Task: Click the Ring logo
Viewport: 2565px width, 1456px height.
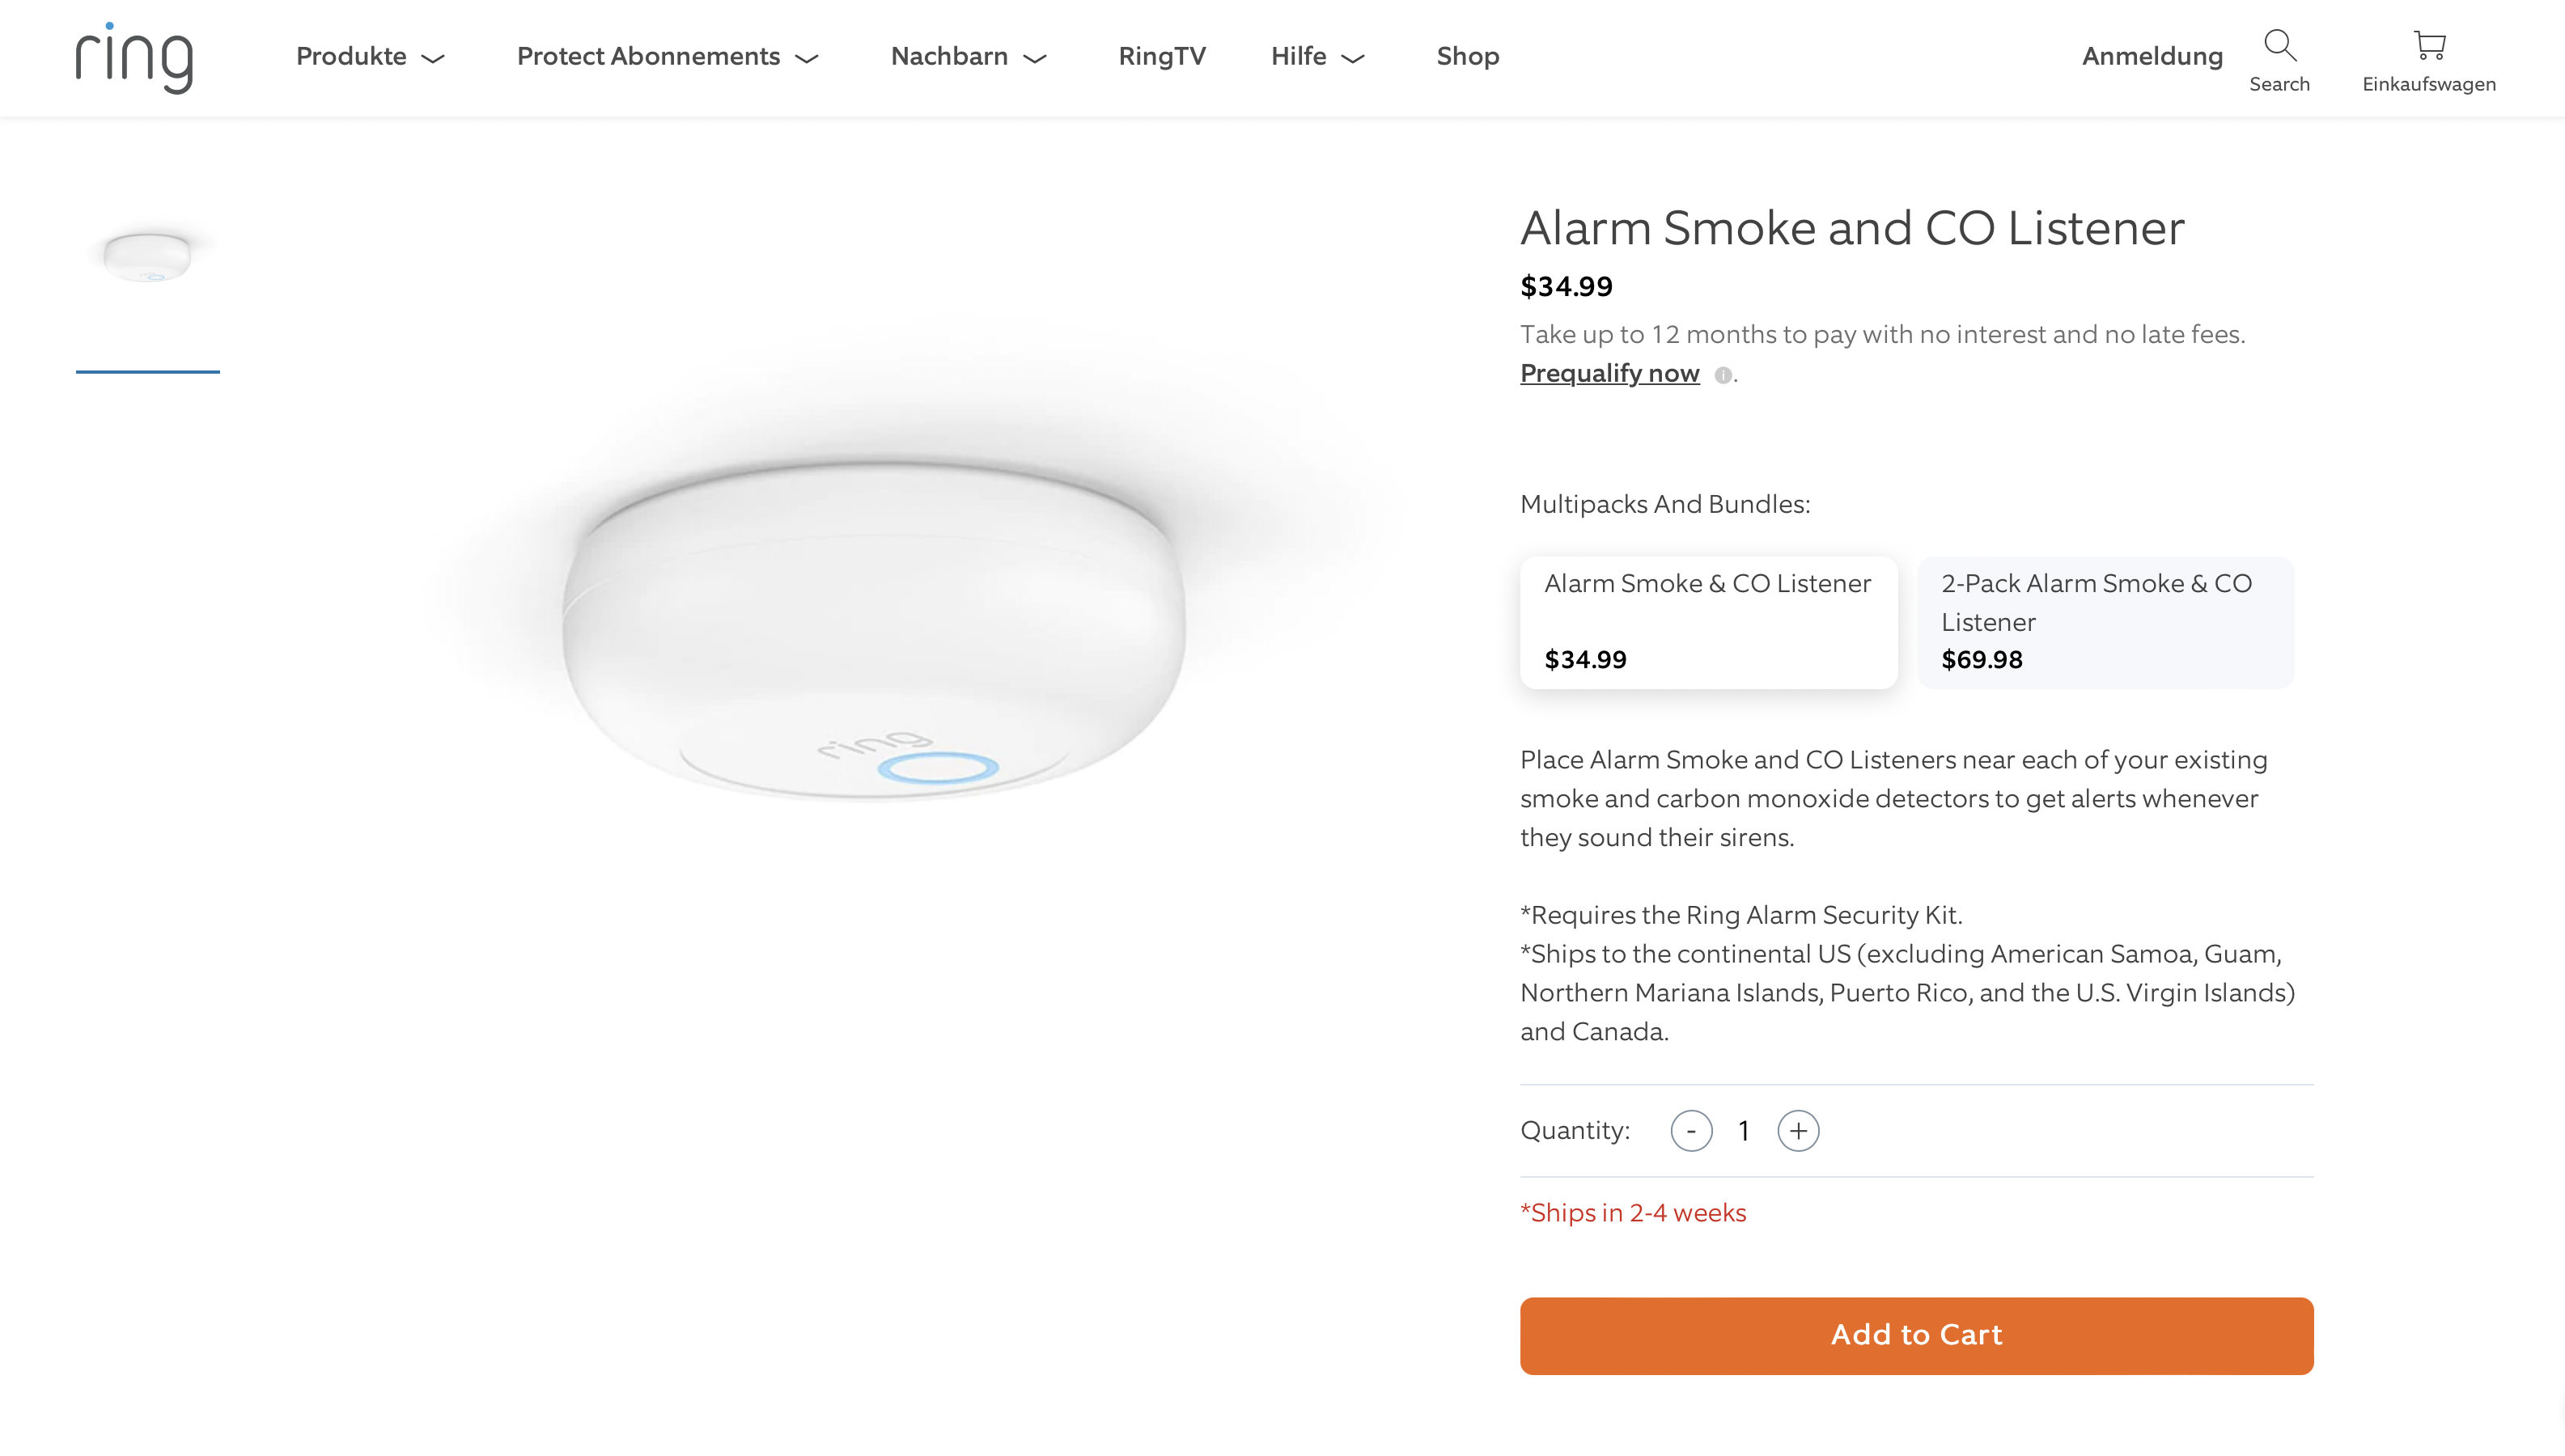Action: (x=134, y=58)
